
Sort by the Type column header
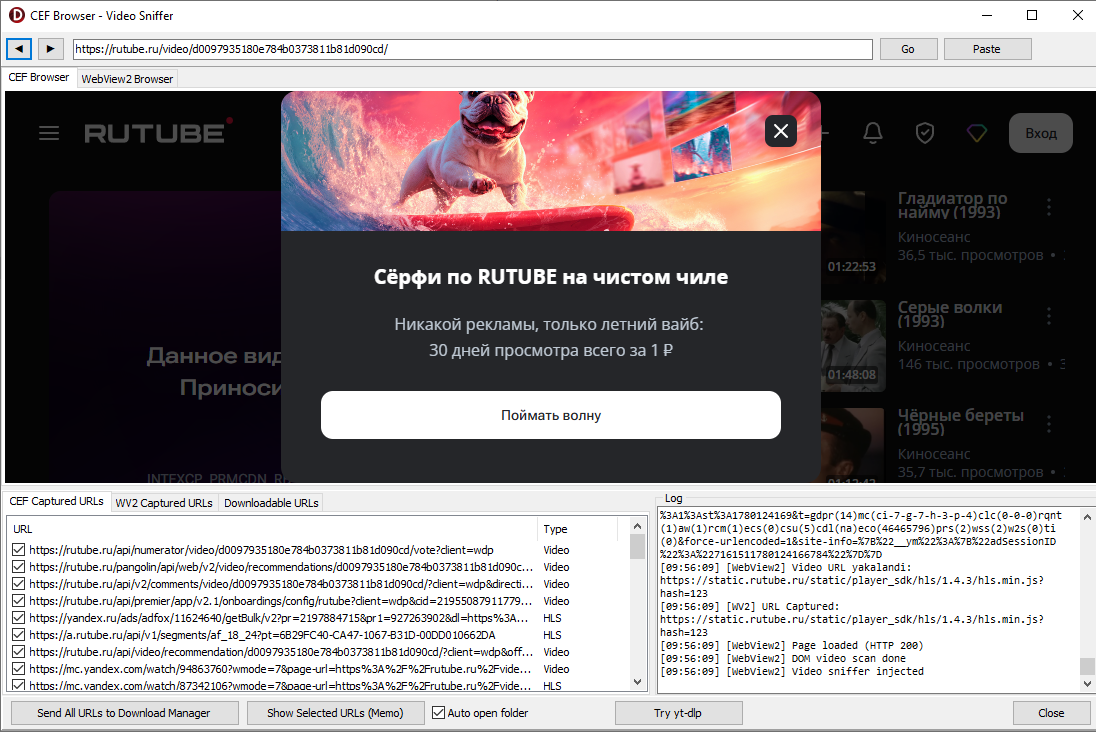click(x=577, y=529)
